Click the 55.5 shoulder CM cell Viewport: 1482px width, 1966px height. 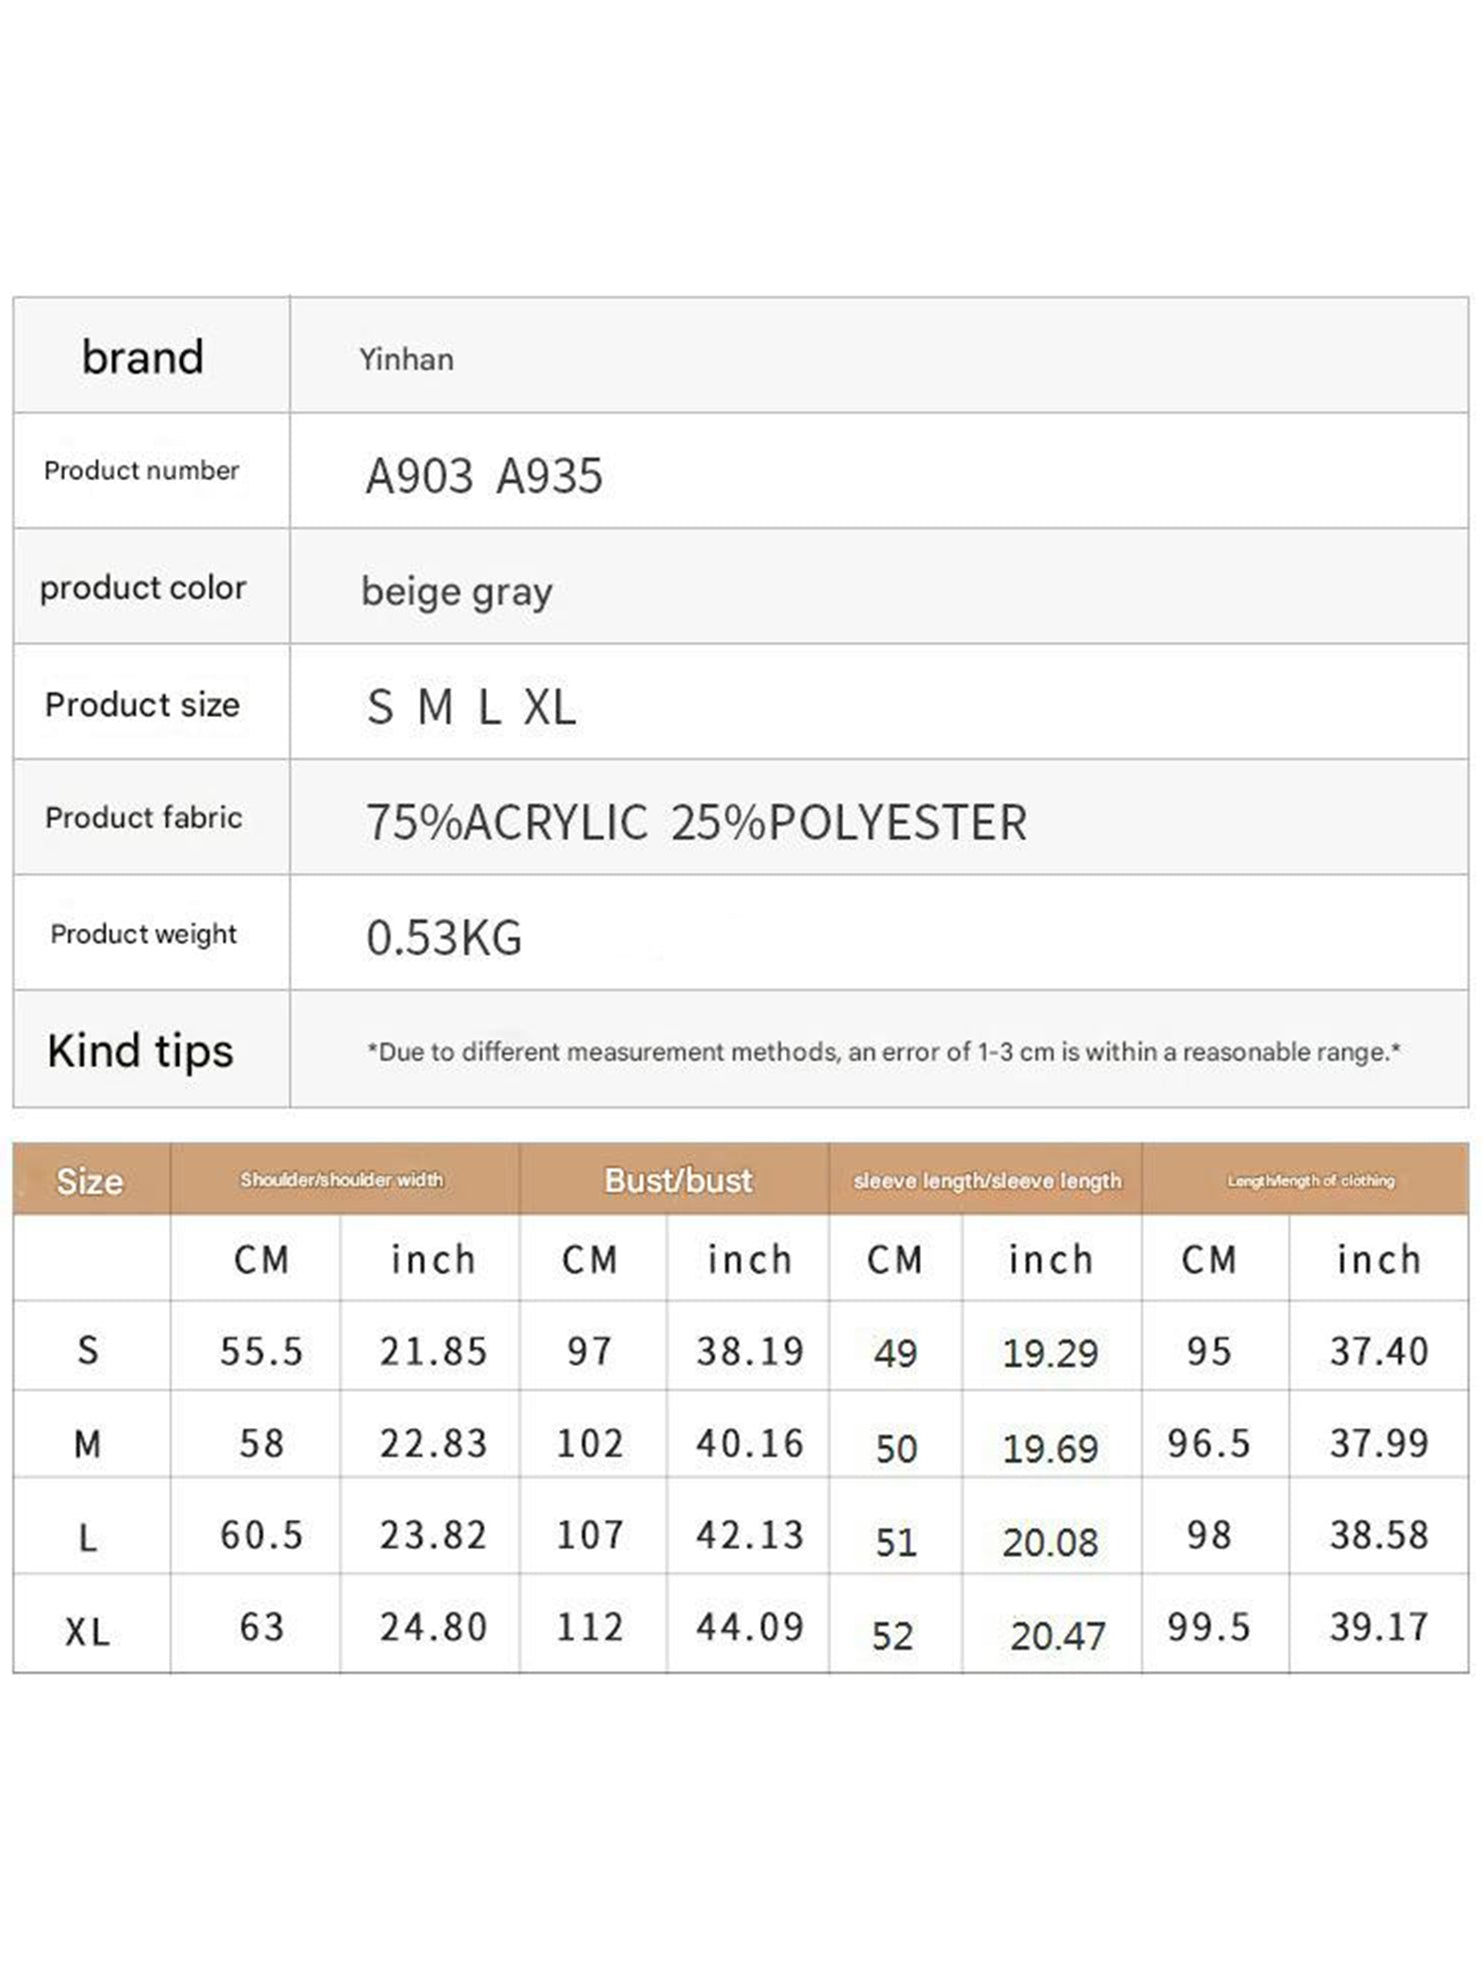click(x=261, y=1352)
